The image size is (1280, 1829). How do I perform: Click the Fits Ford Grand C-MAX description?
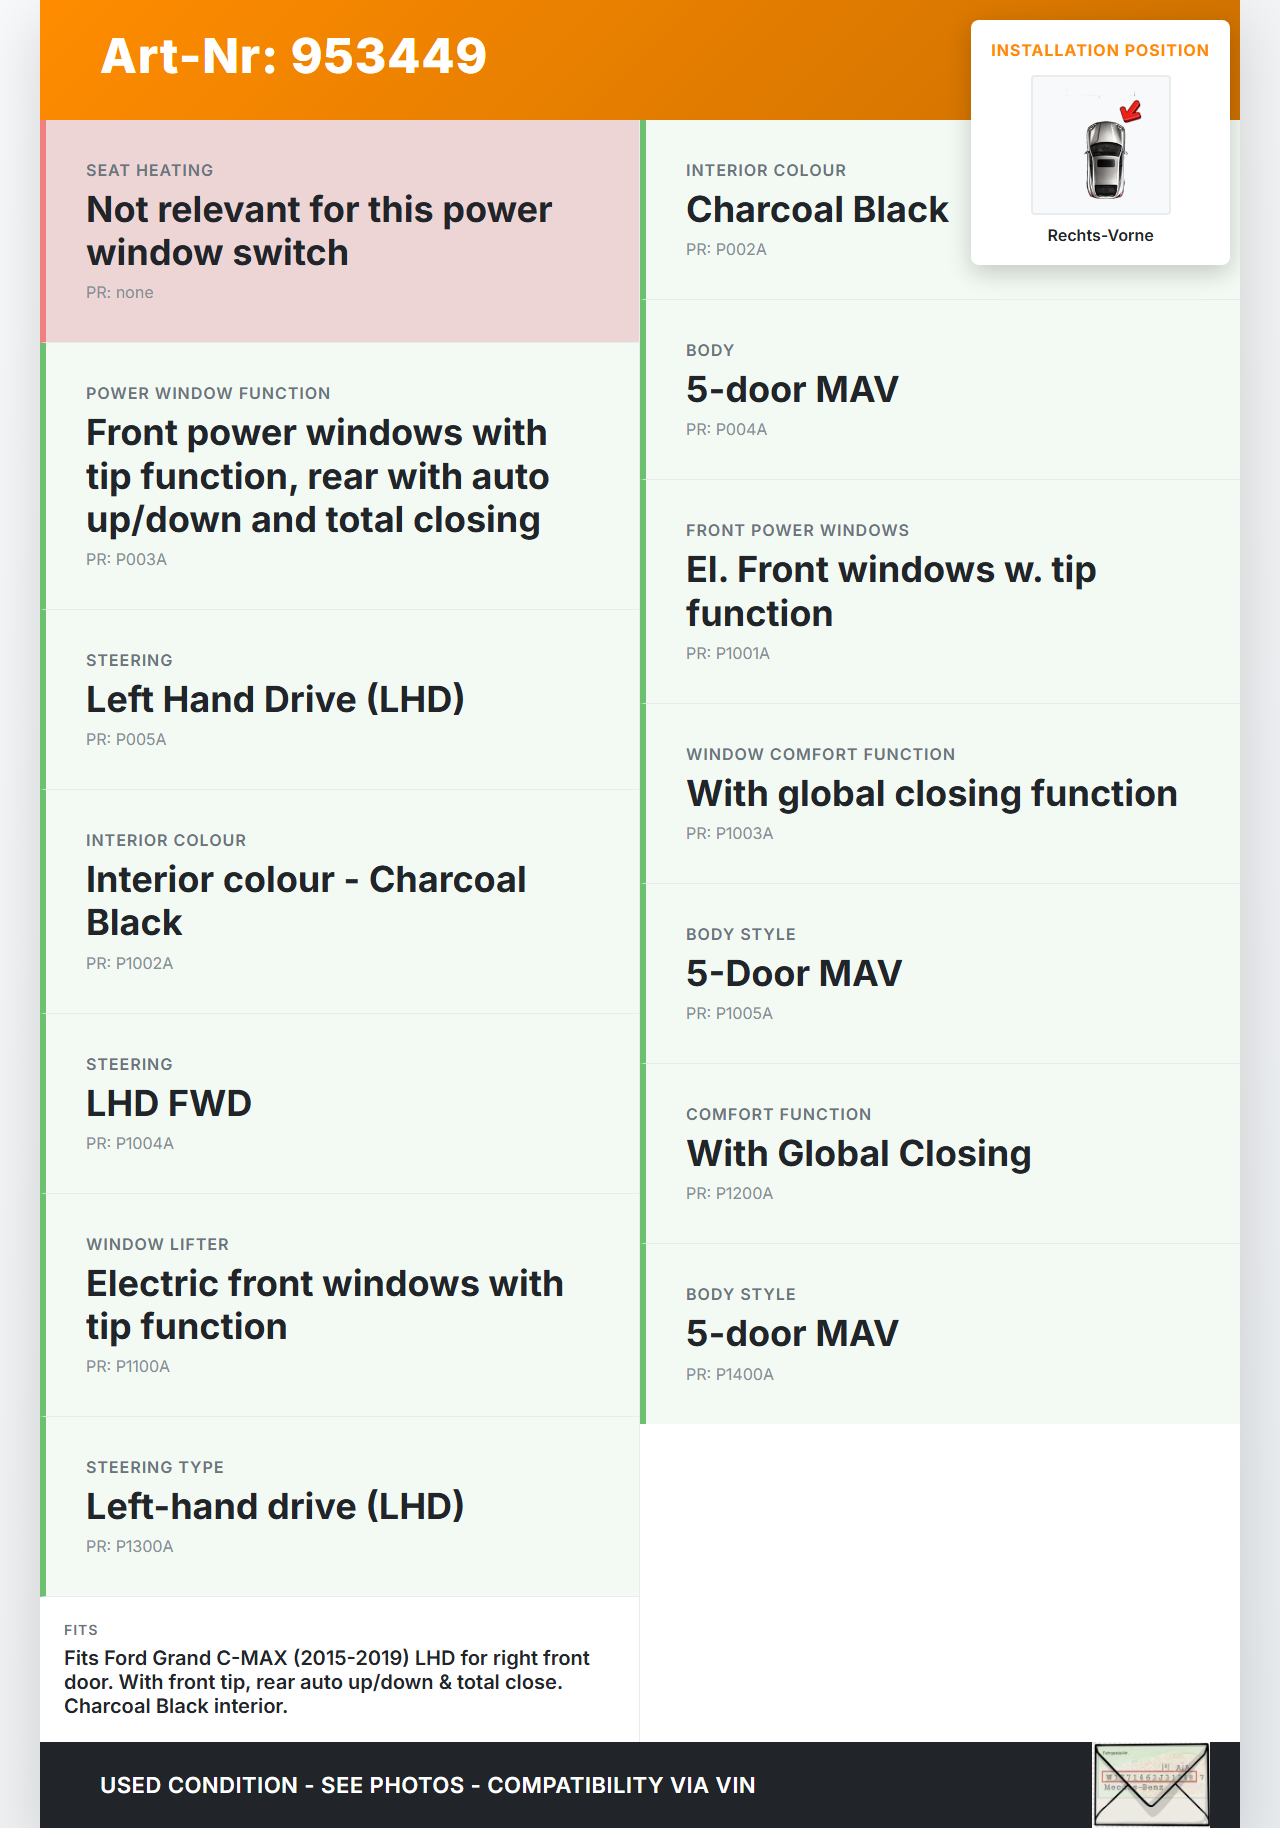coord(327,1682)
